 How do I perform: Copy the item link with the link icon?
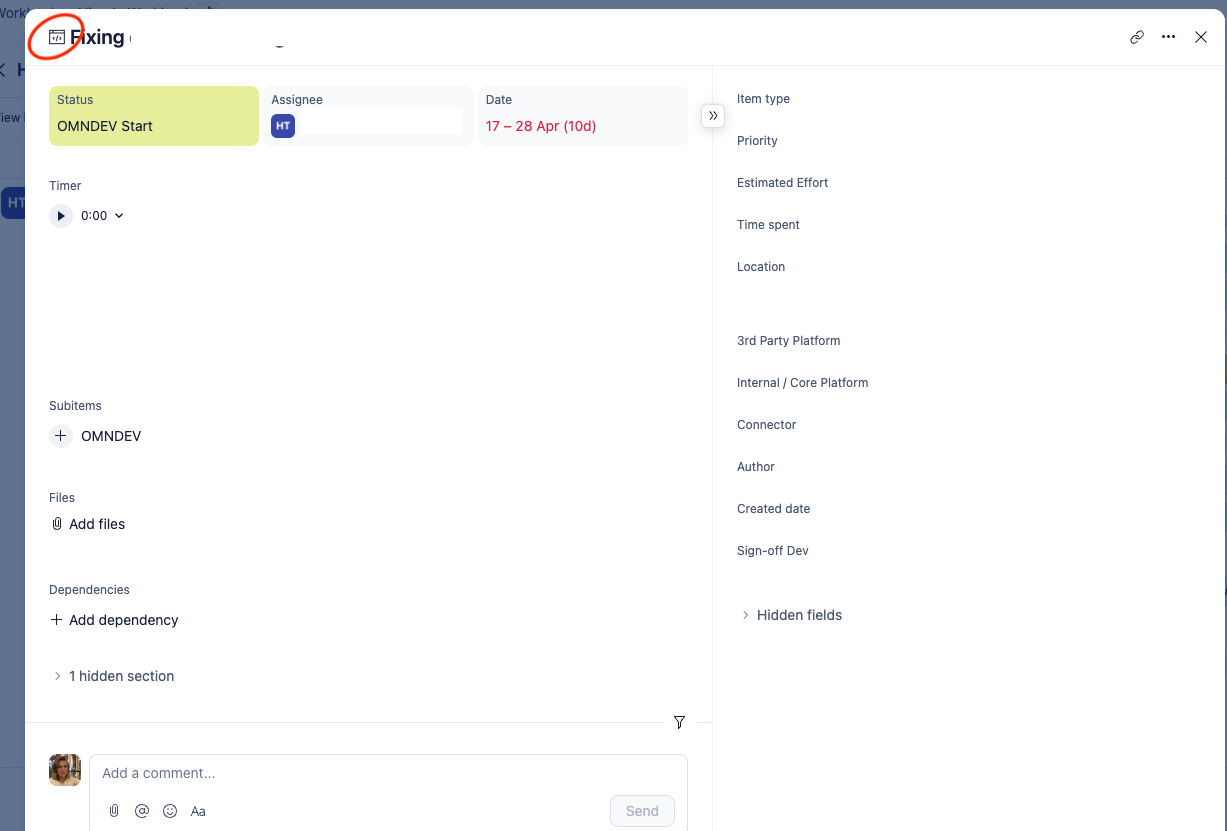pos(1137,37)
